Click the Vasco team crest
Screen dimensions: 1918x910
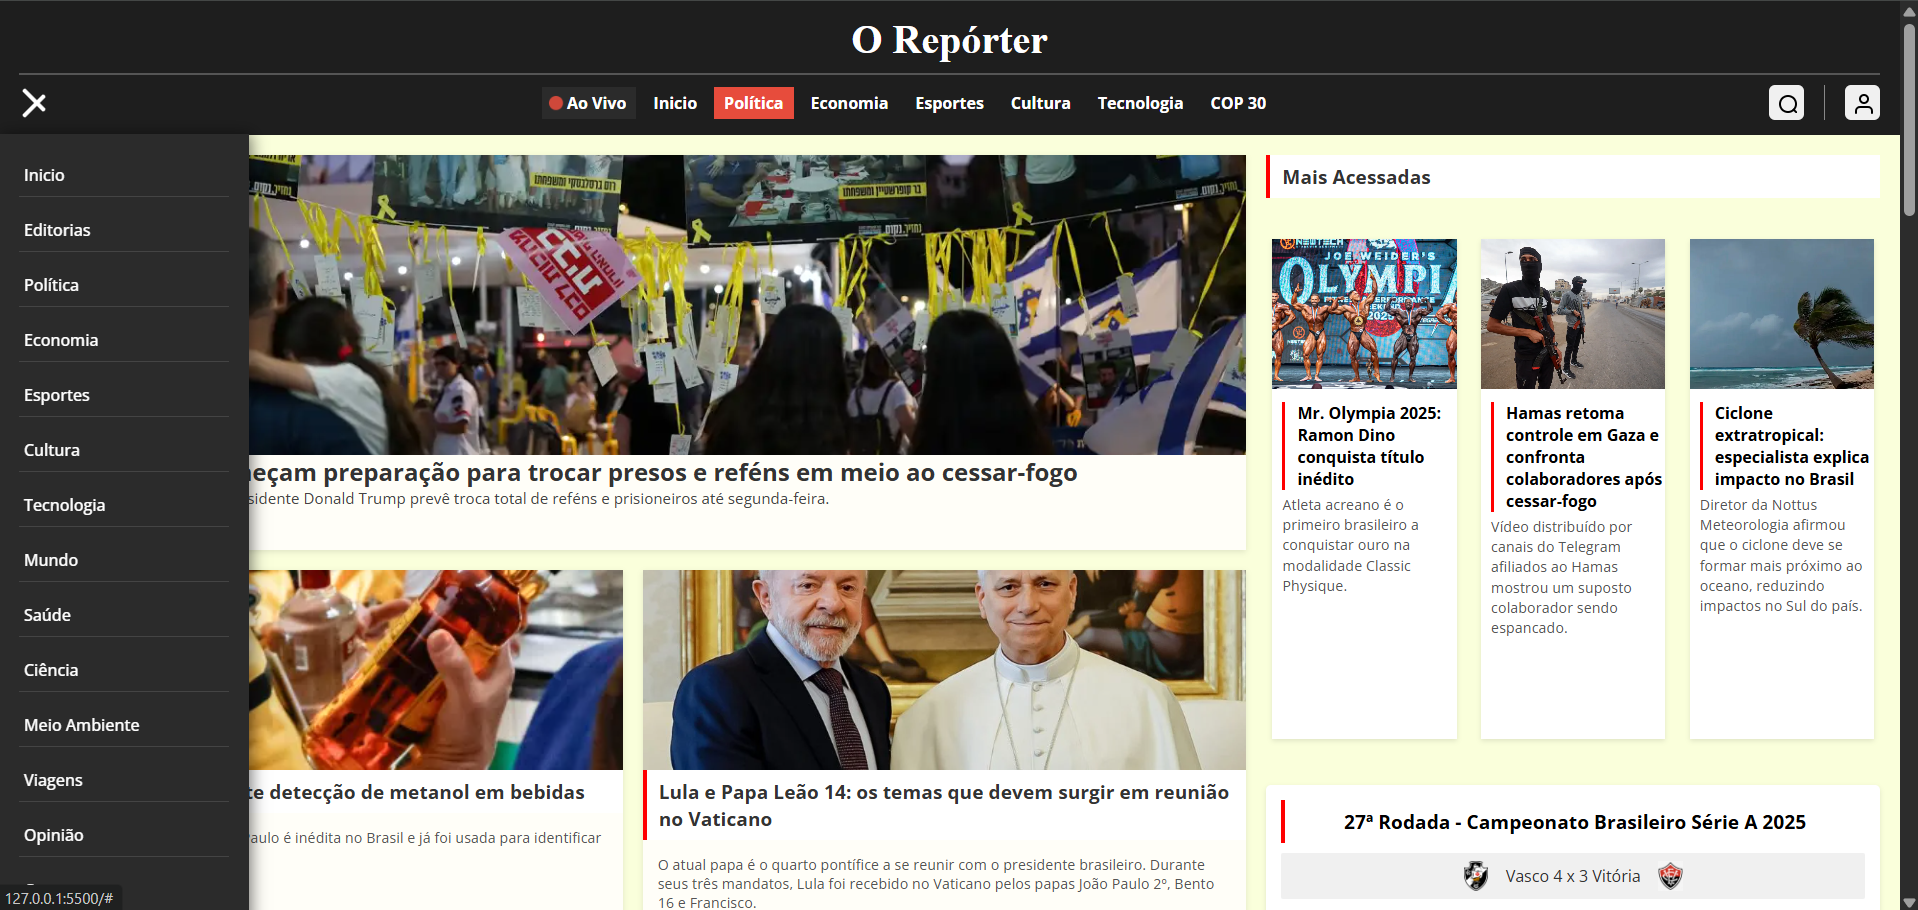click(x=1477, y=876)
